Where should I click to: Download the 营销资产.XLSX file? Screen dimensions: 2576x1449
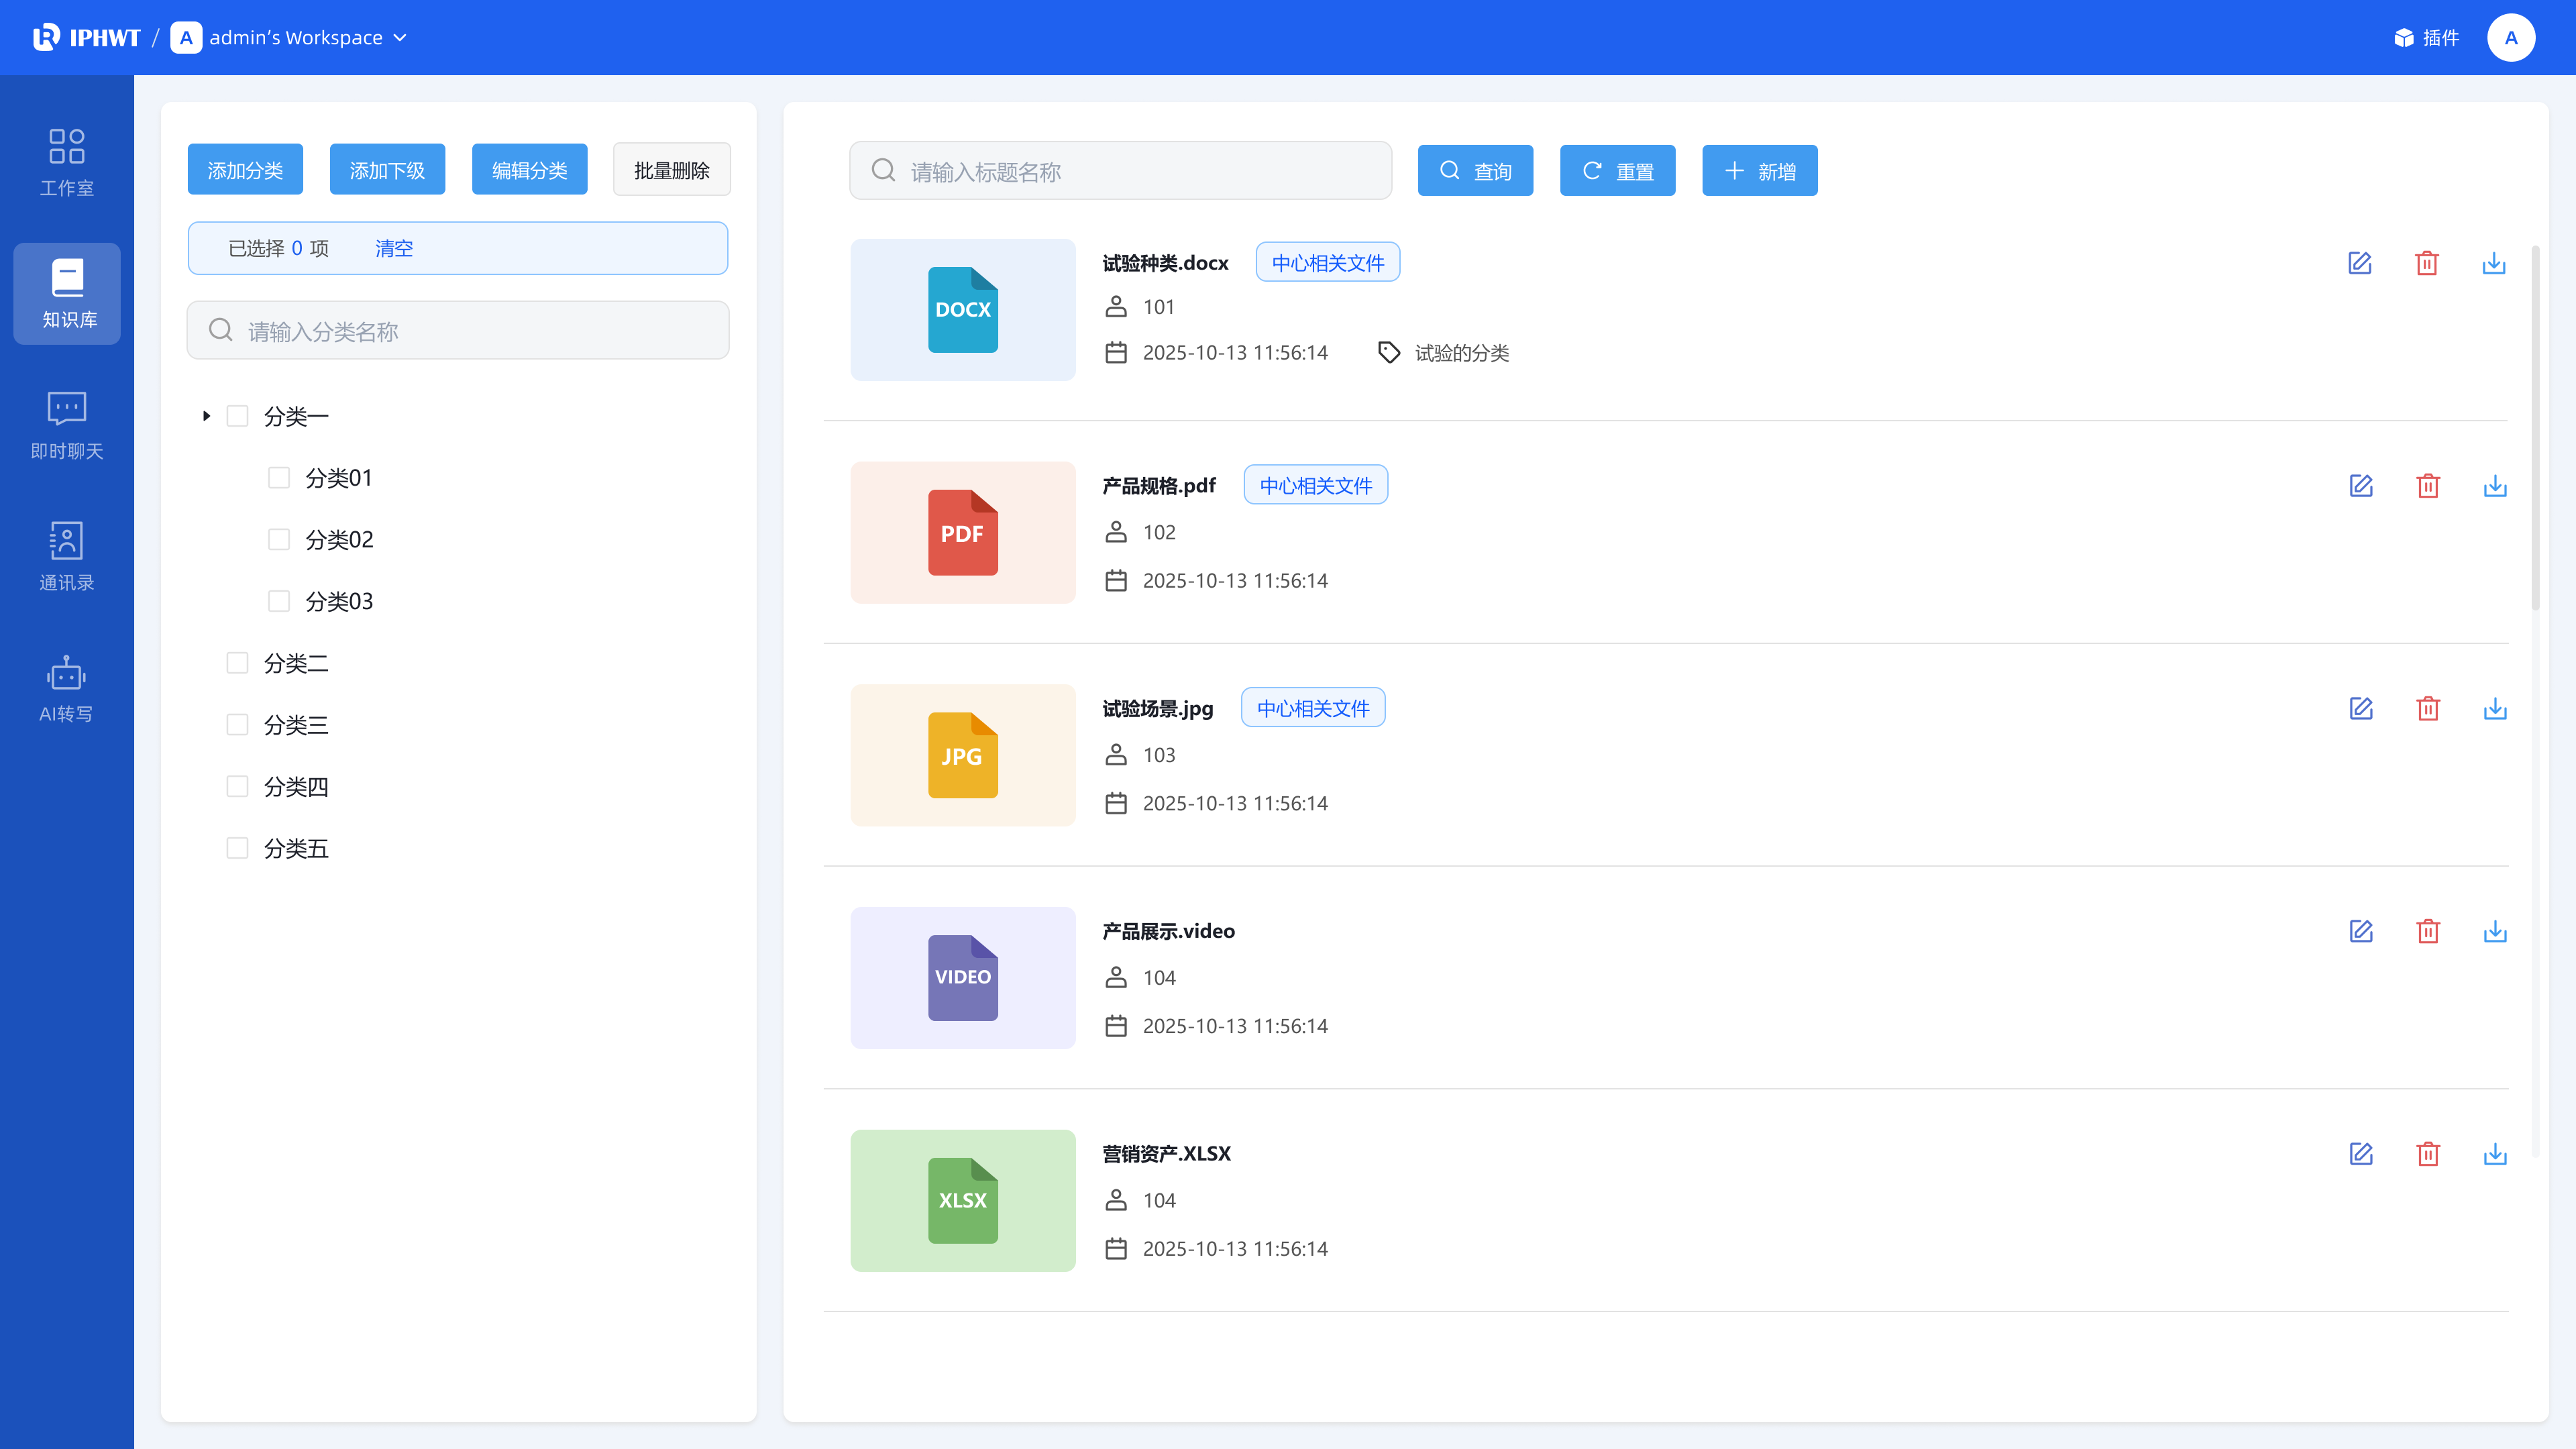2495,1154
